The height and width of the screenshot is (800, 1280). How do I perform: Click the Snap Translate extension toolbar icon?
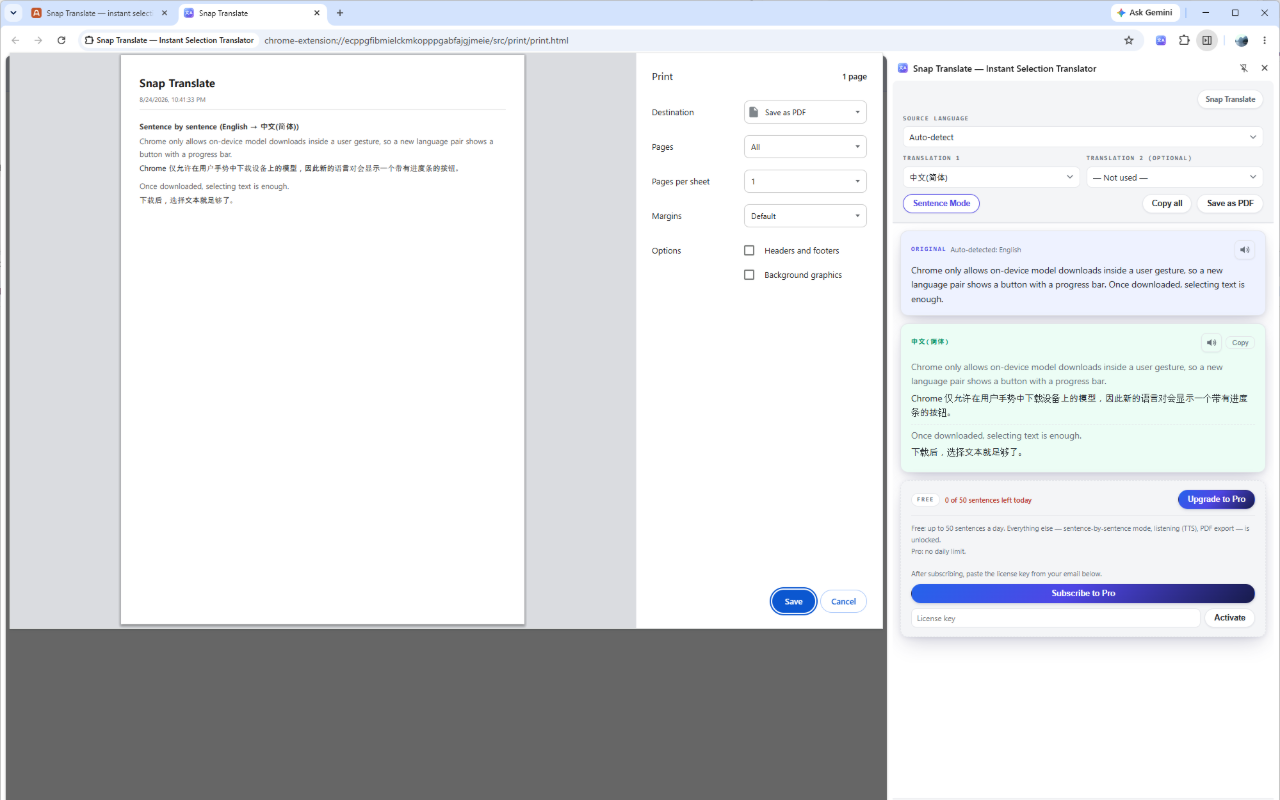tap(1161, 40)
